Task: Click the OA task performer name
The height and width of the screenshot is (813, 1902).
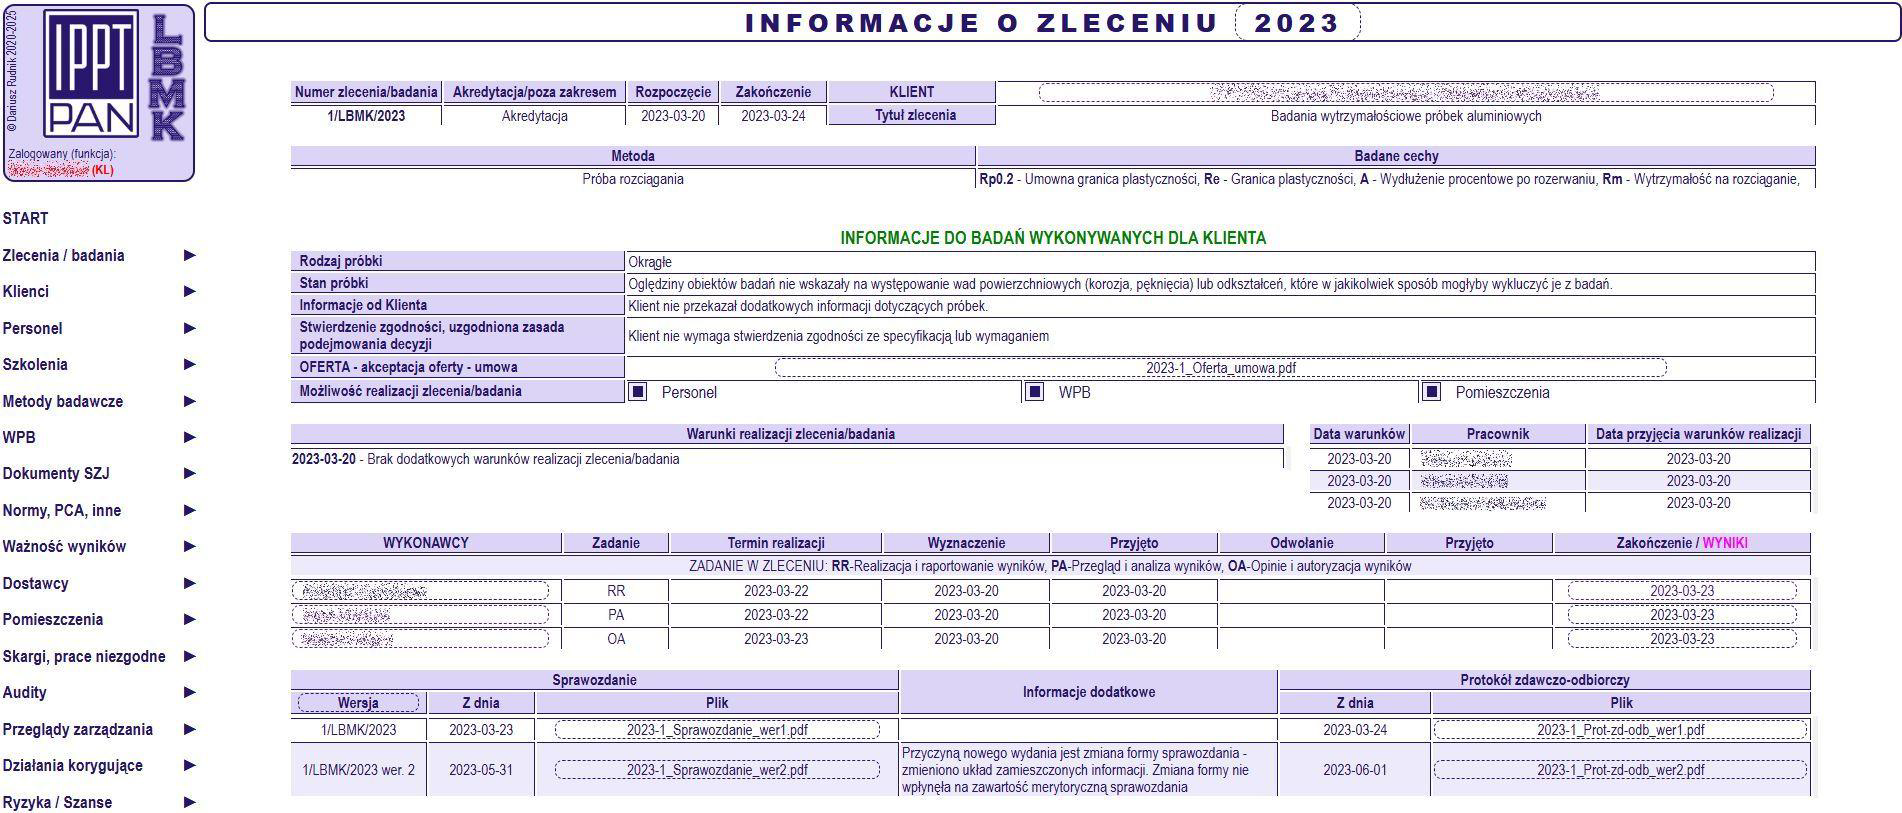Action: coord(420,639)
